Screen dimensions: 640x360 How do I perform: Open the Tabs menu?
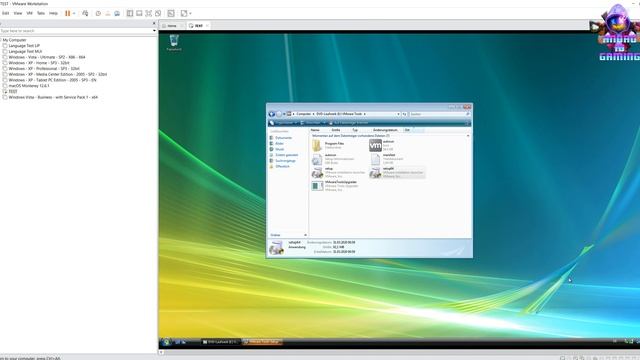click(x=41, y=13)
